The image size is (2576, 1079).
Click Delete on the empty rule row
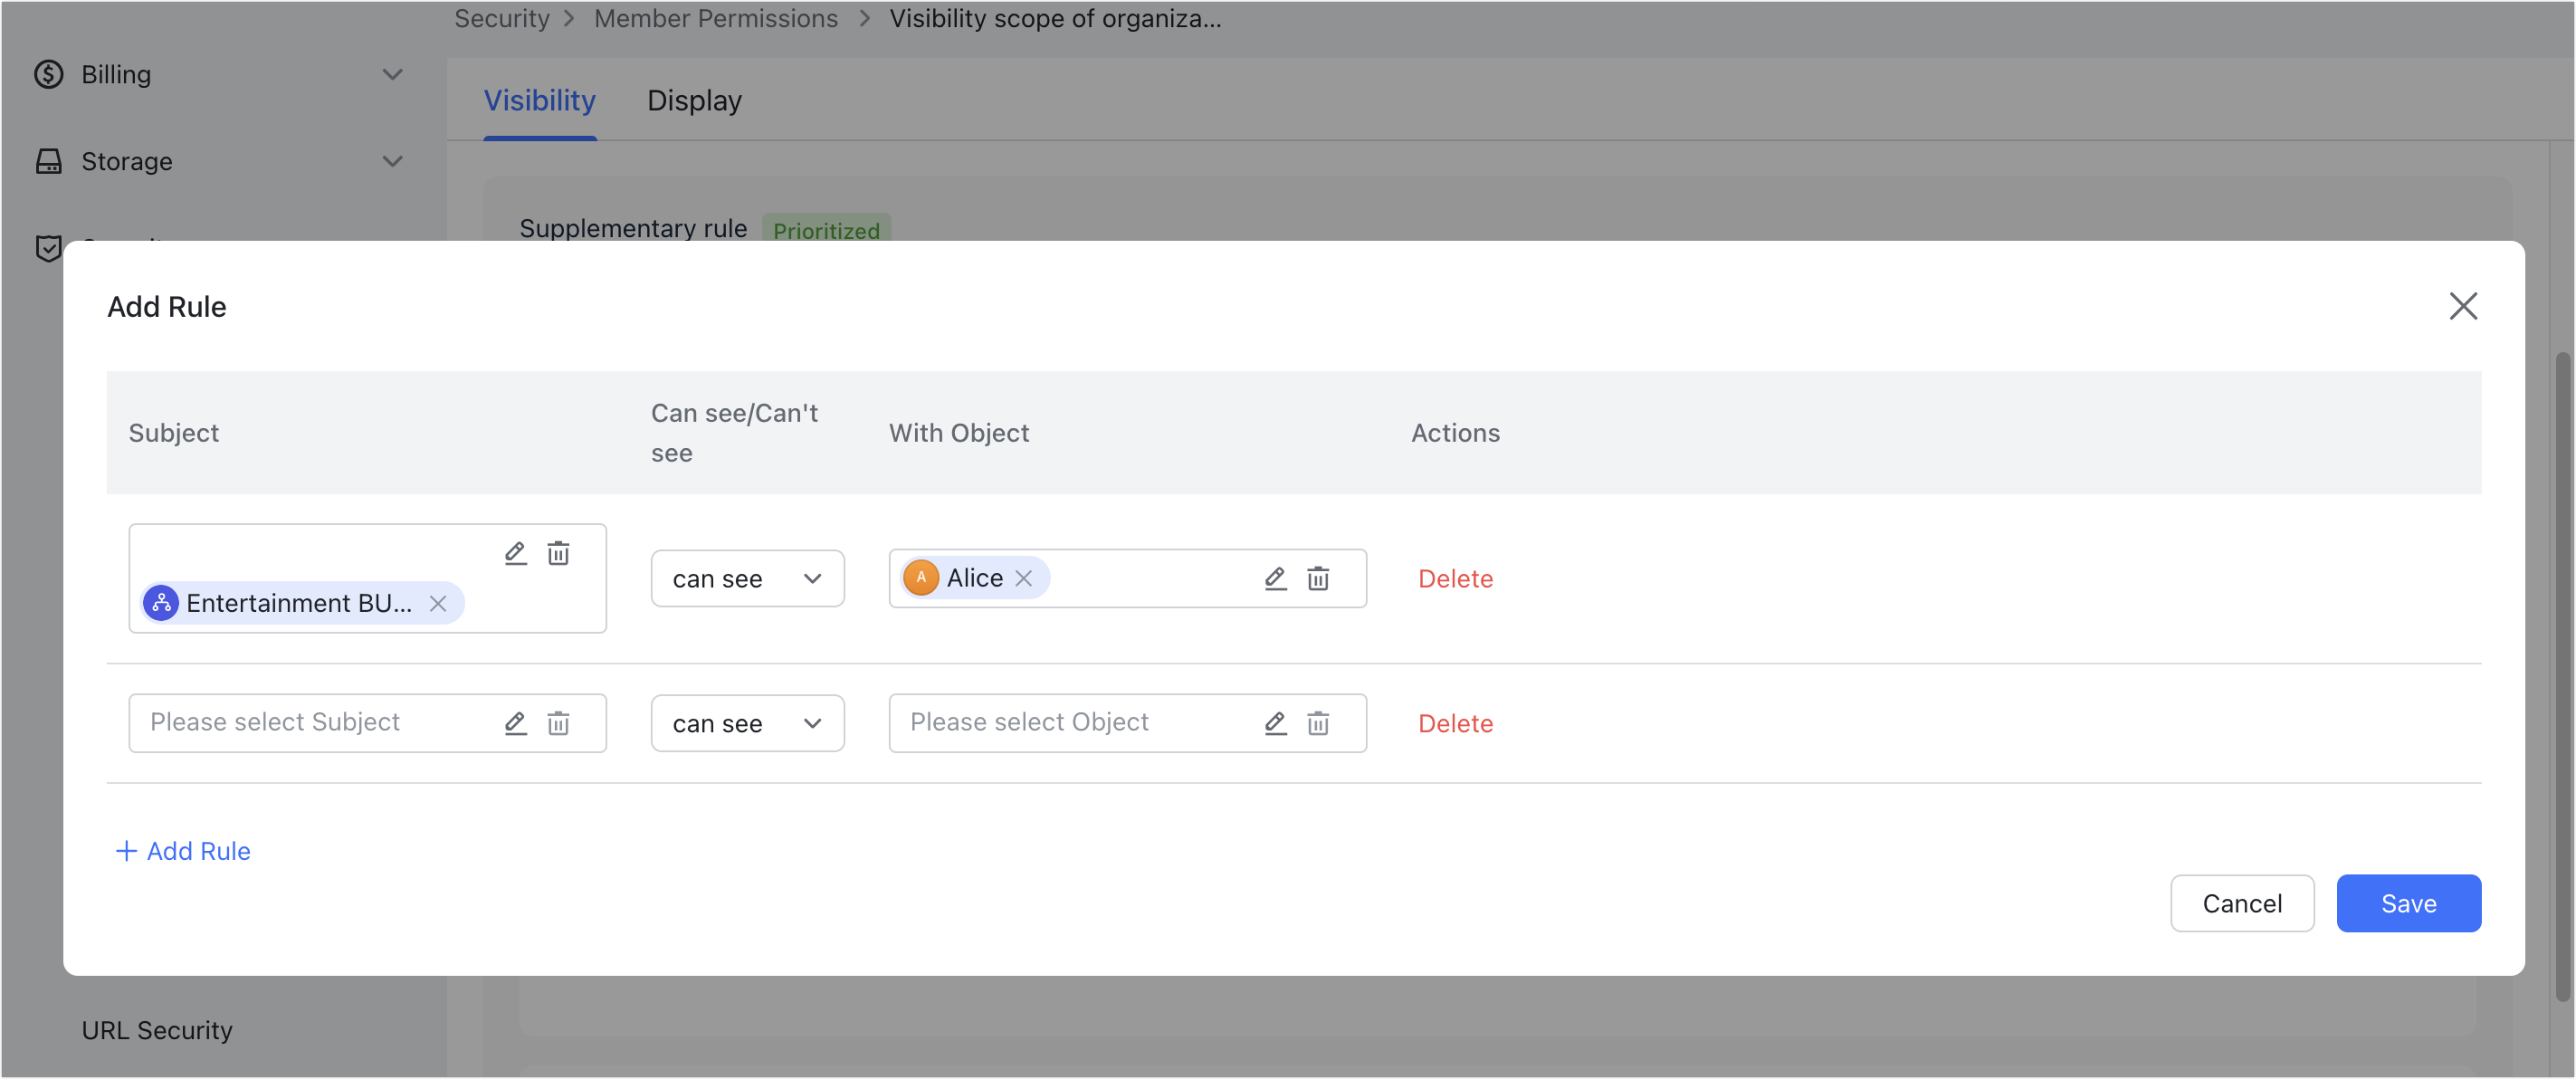[1455, 723]
